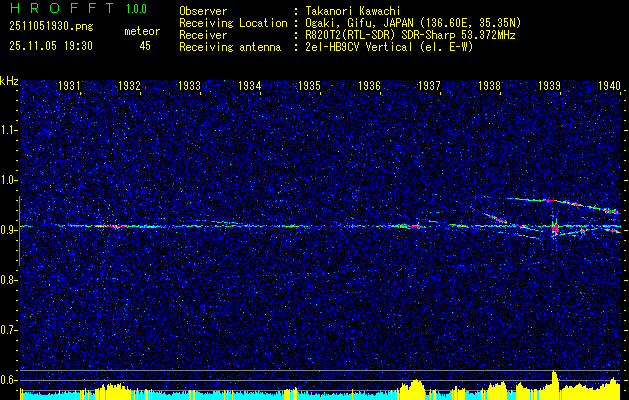Click the Receiving Location field label

tap(233, 23)
